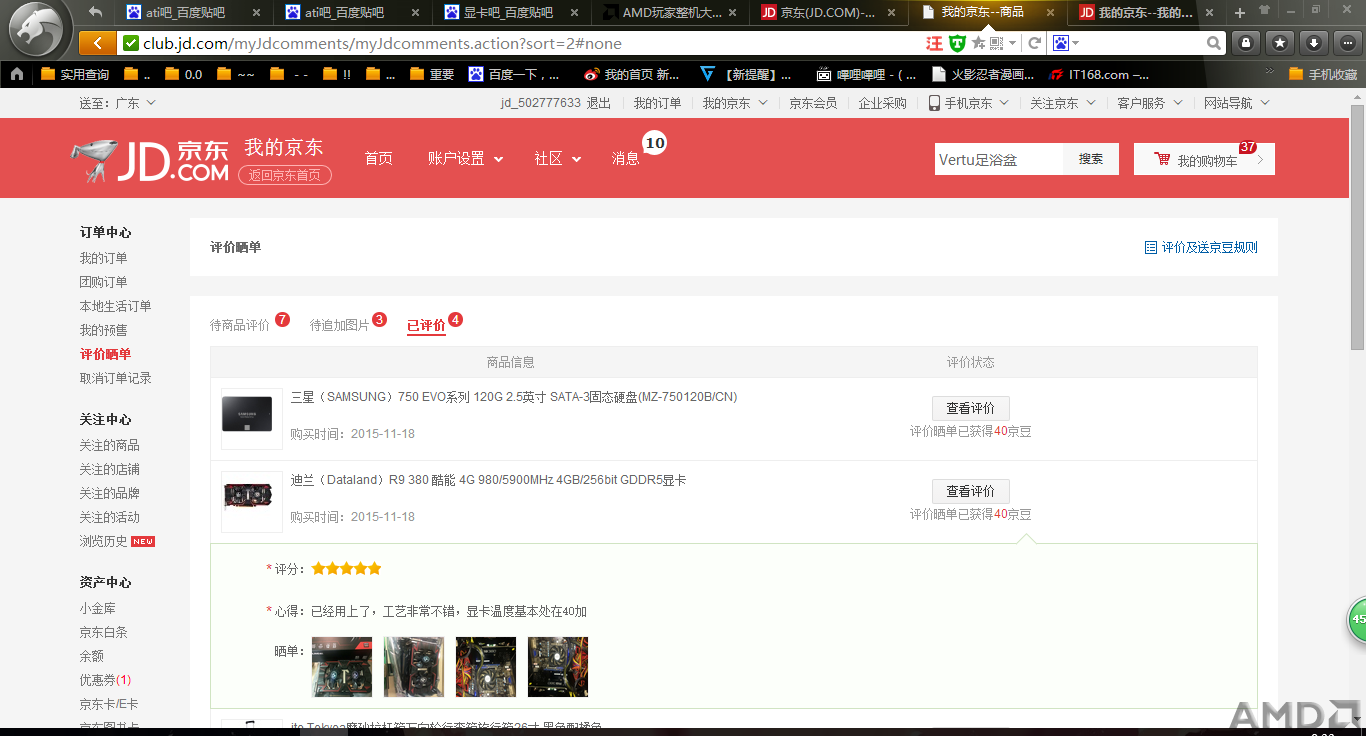Click the browser back arrow button
Screen dimensions: 1366x736
click(97, 43)
